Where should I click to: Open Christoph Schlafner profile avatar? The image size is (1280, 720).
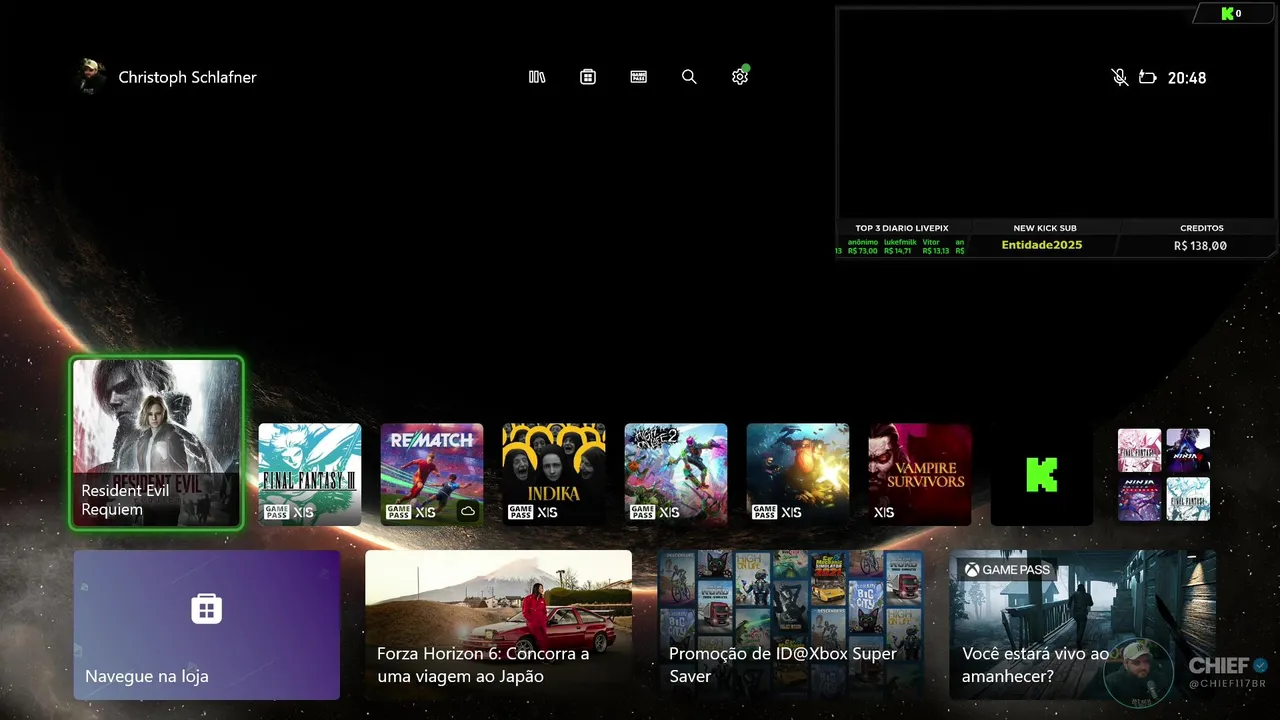[92, 77]
